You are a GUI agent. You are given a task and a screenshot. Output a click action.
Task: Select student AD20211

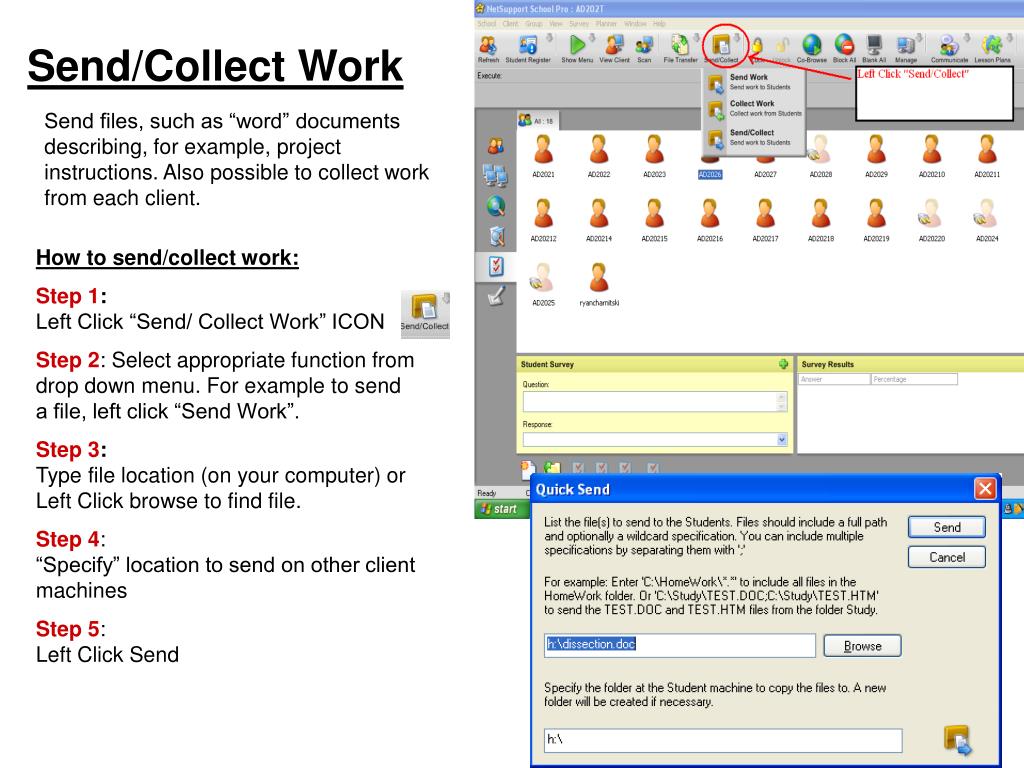(987, 155)
